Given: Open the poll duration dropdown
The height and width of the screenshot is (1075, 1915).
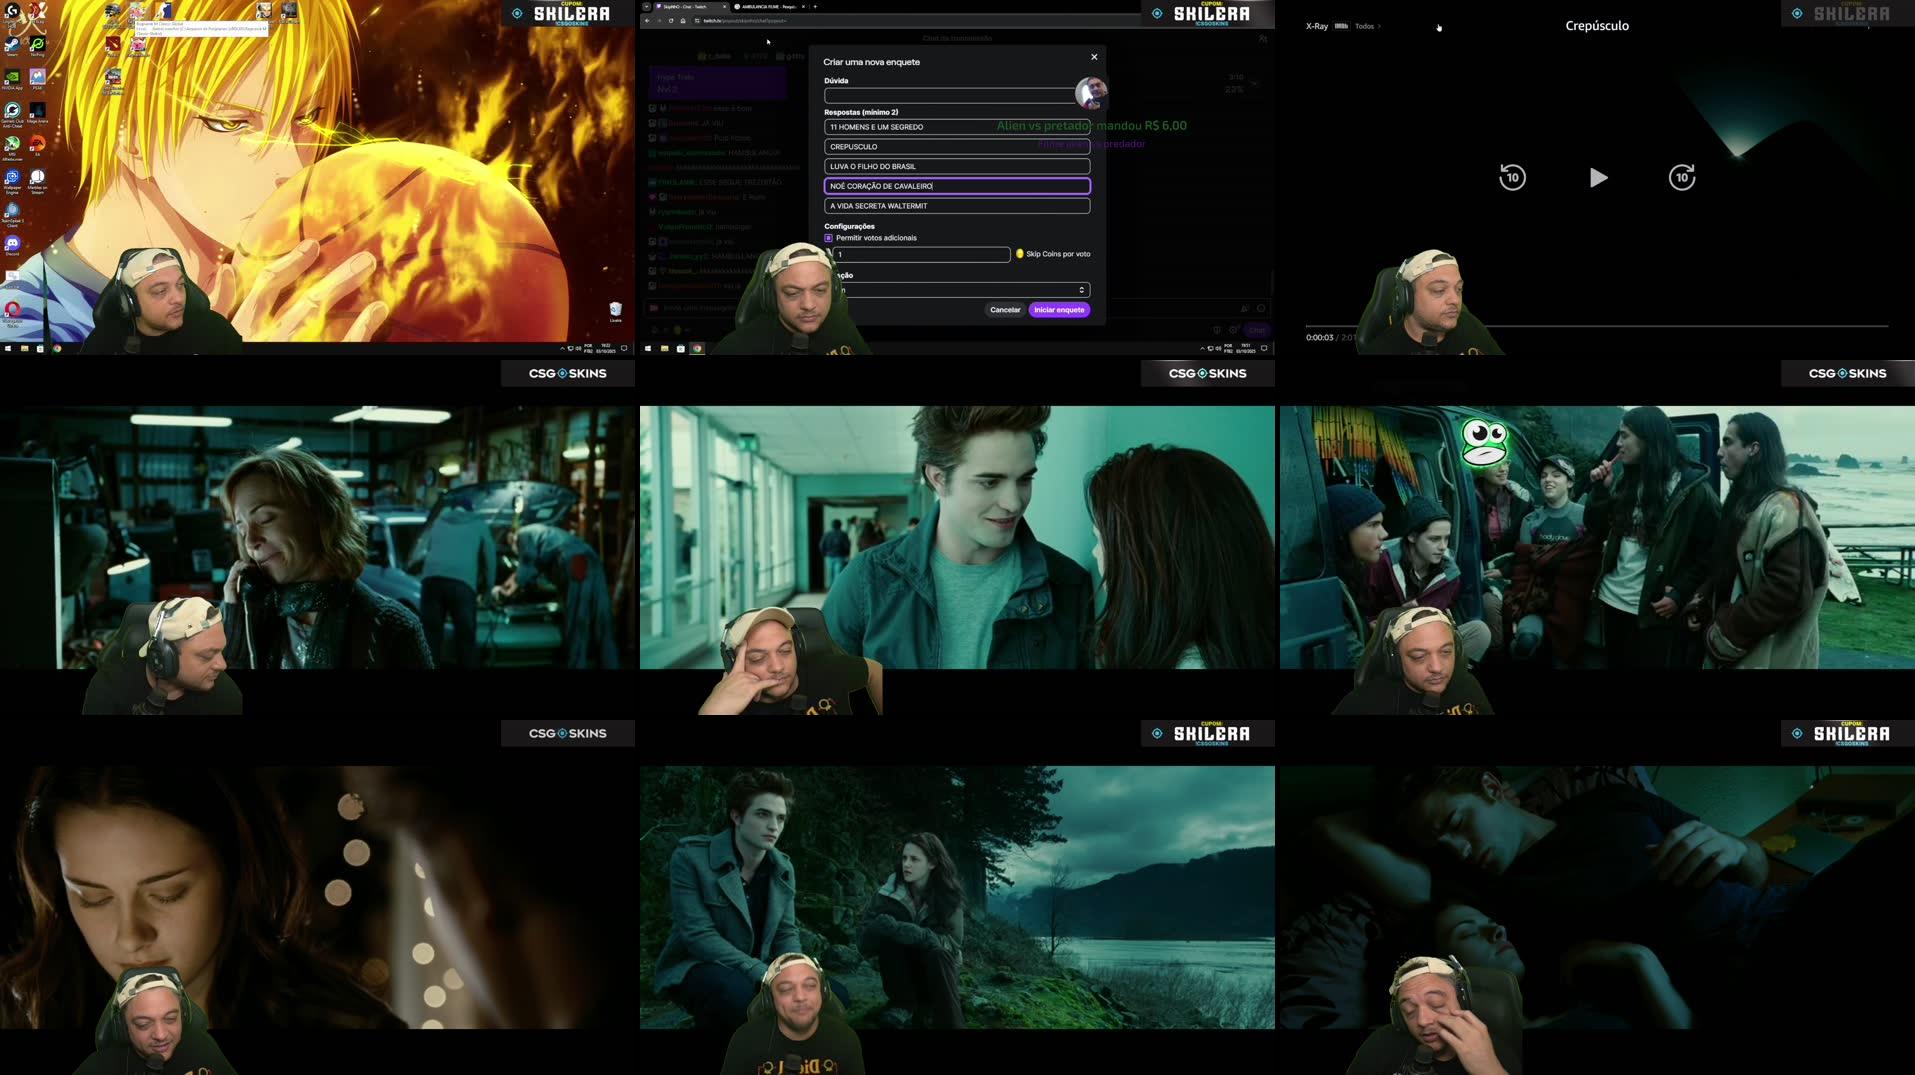Looking at the screenshot, I should pos(960,290).
